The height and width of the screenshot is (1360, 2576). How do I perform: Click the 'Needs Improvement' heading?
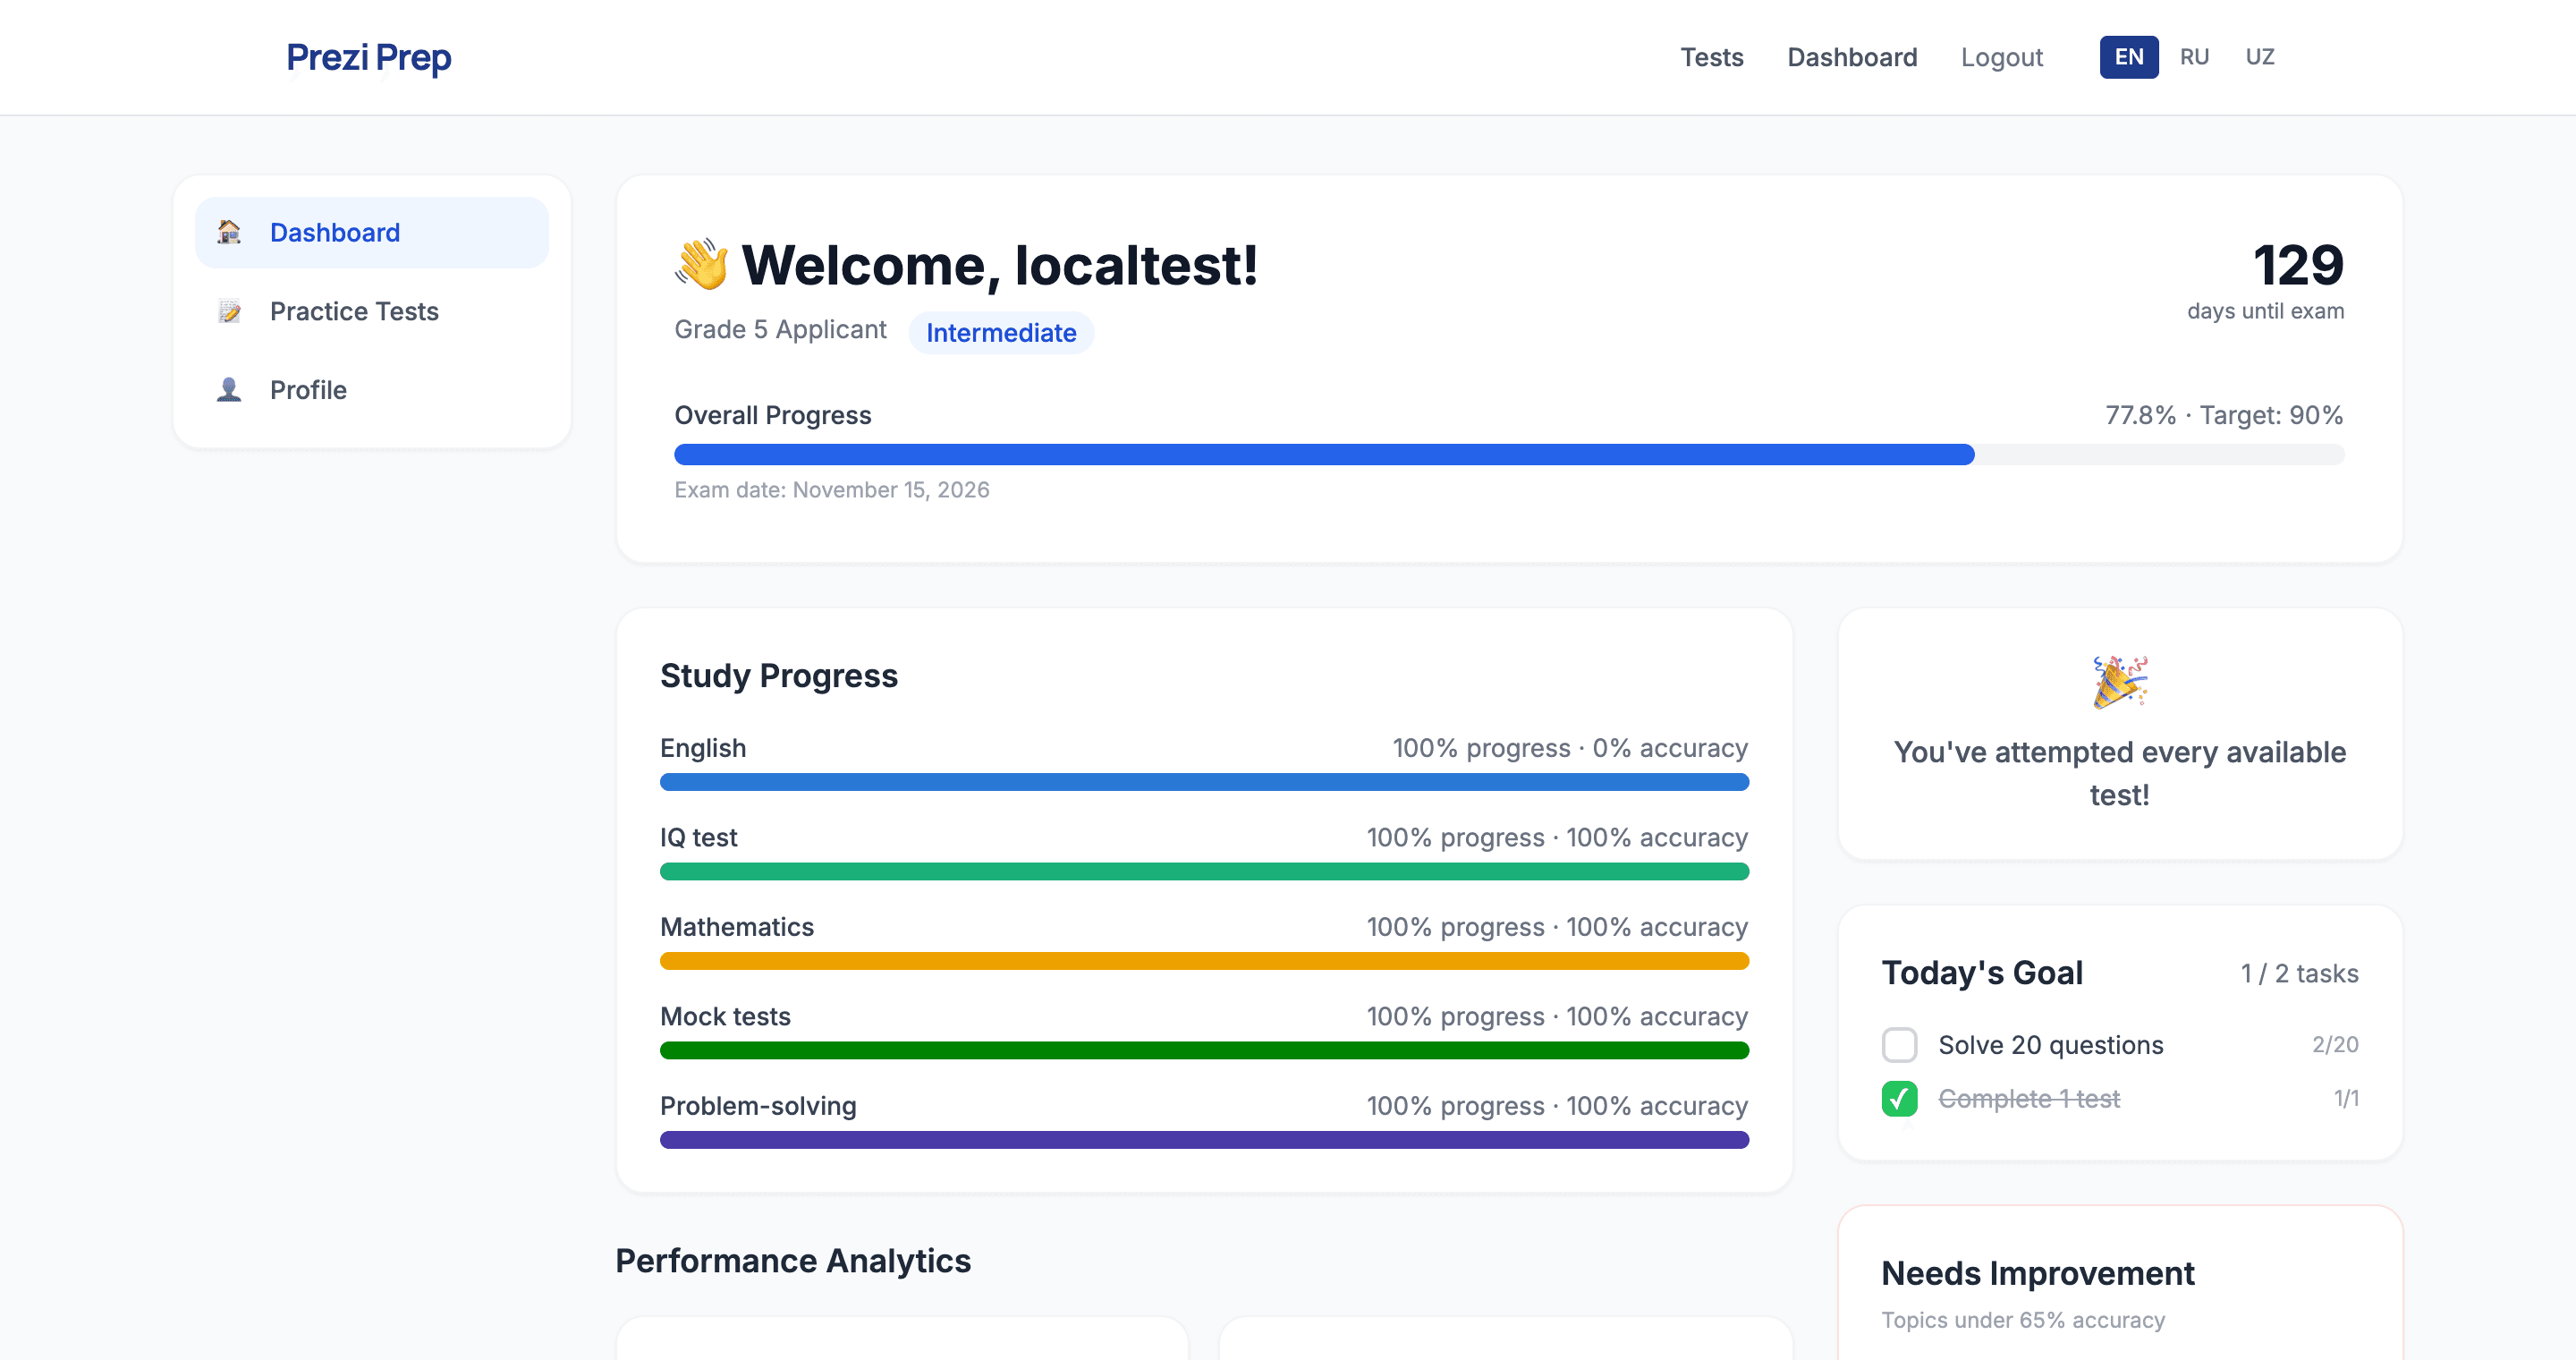[x=2038, y=1274]
